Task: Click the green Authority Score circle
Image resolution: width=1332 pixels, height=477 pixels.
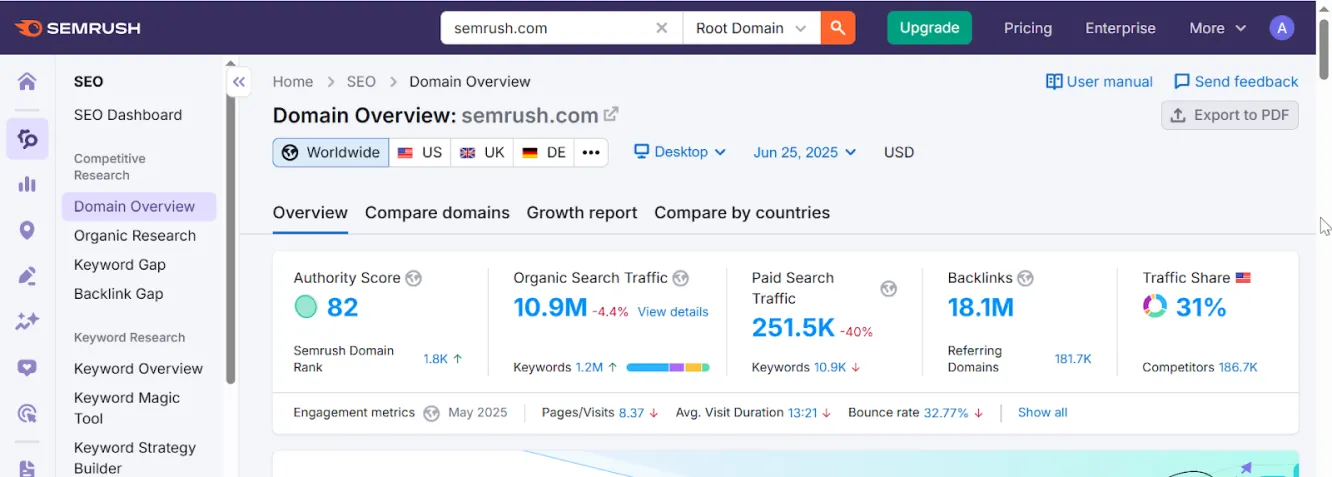Action: click(x=306, y=307)
